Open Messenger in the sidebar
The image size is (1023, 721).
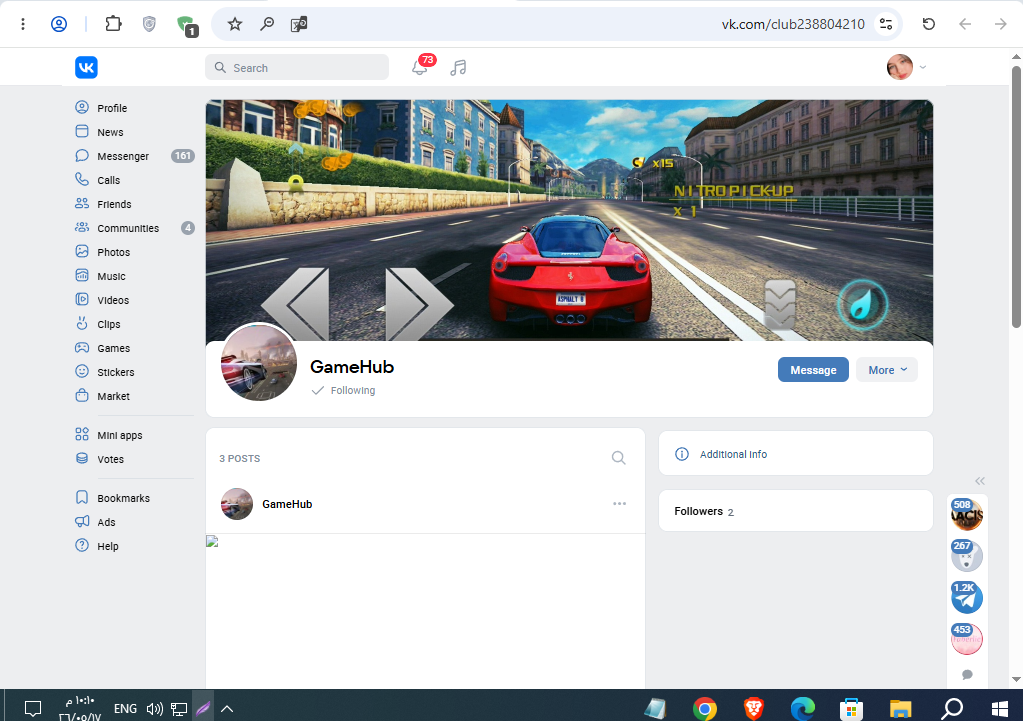click(123, 156)
